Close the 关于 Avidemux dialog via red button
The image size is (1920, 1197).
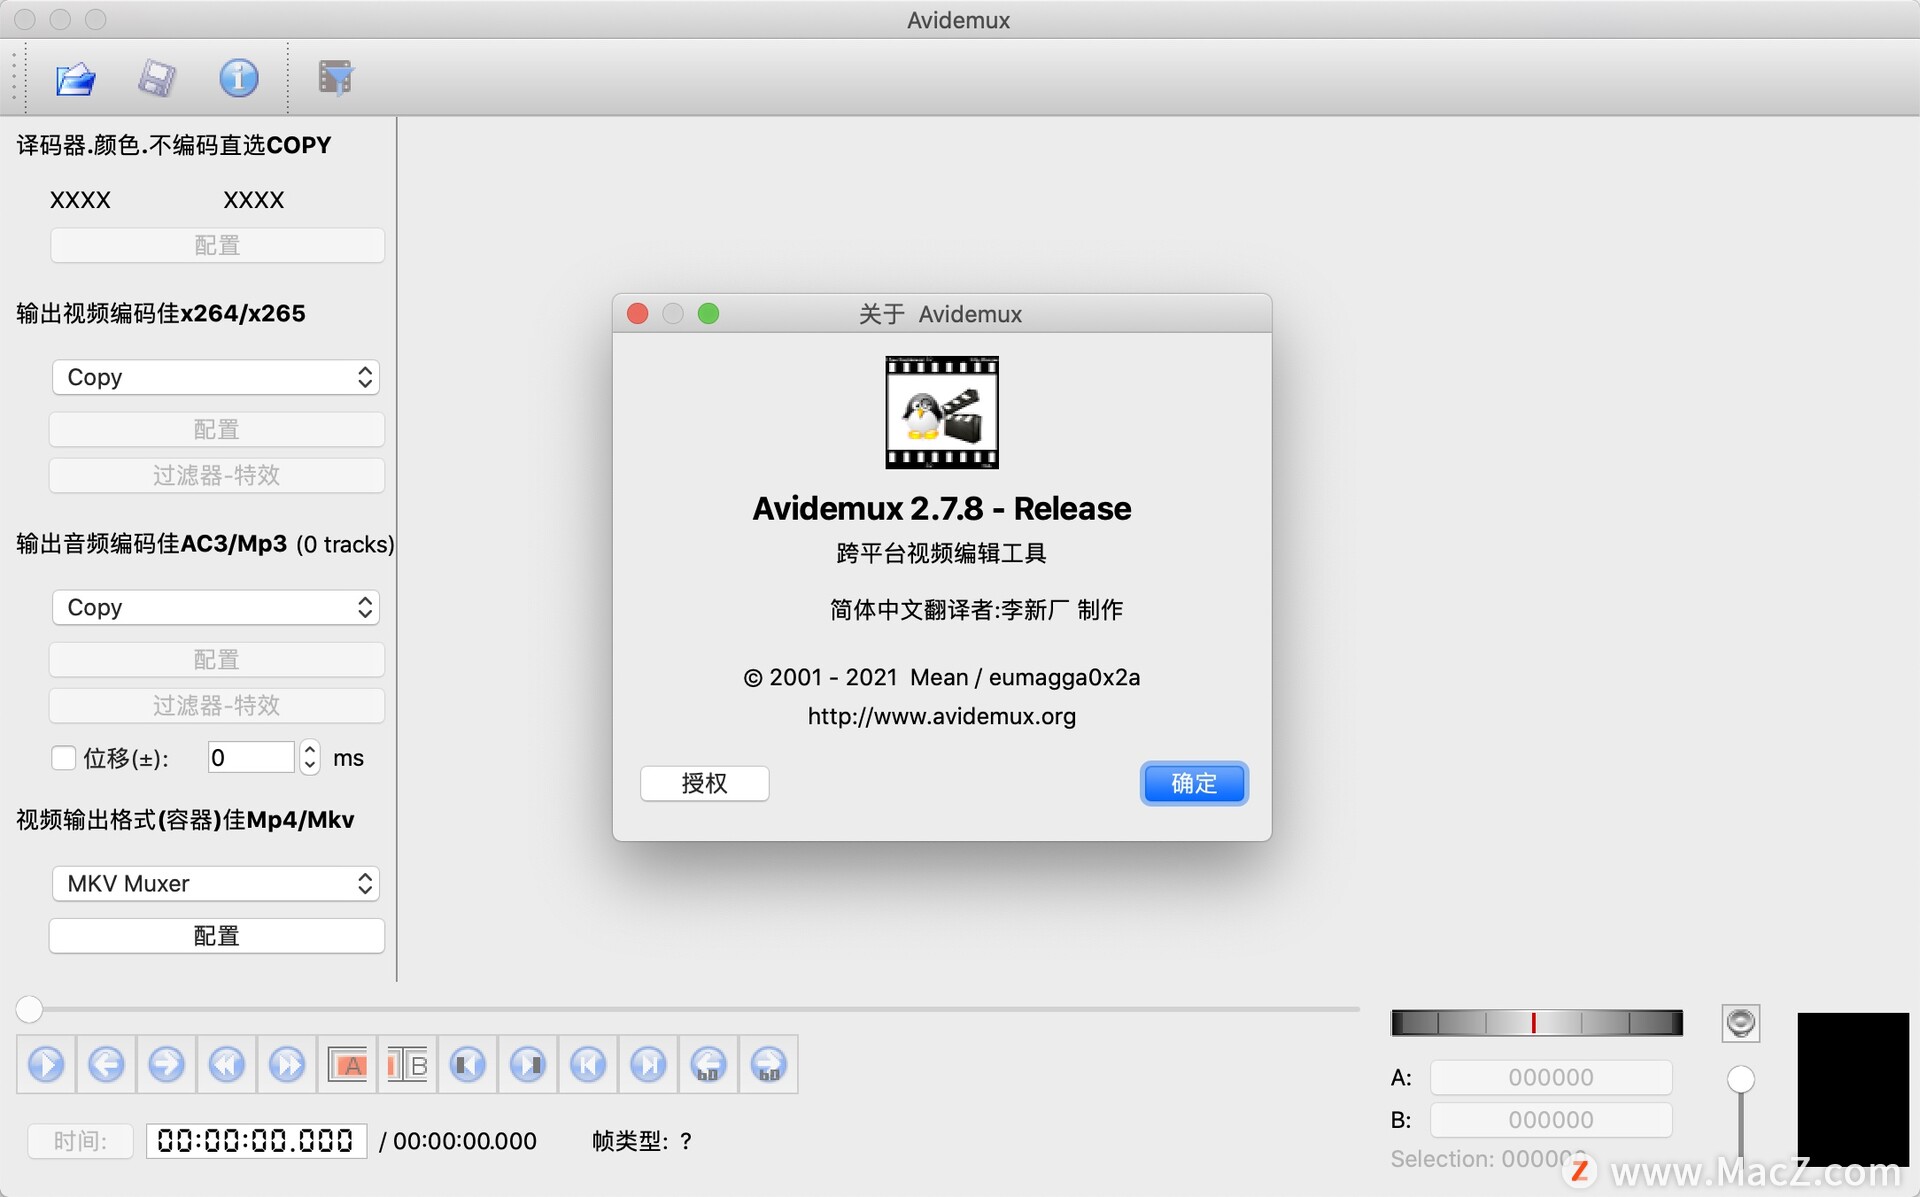click(x=637, y=314)
